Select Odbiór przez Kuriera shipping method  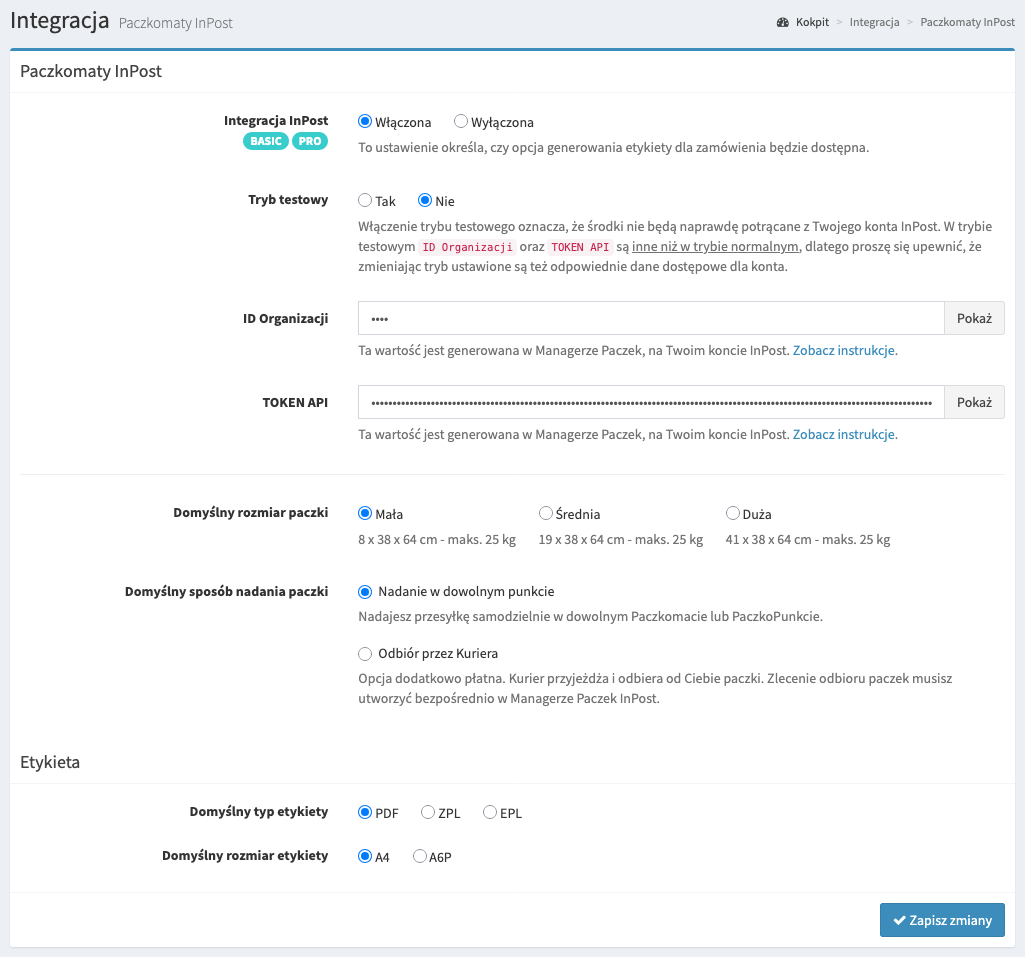(x=365, y=654)
